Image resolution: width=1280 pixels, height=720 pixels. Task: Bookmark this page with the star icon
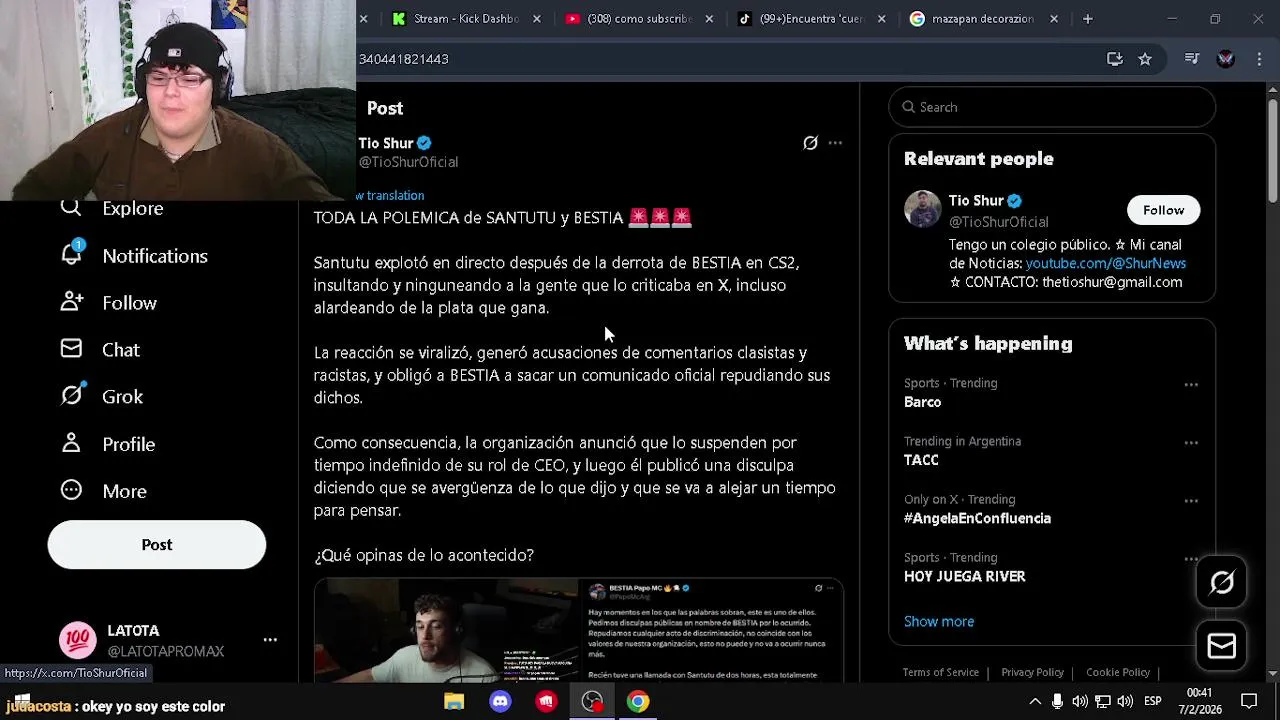click(x=1145, y=59)
